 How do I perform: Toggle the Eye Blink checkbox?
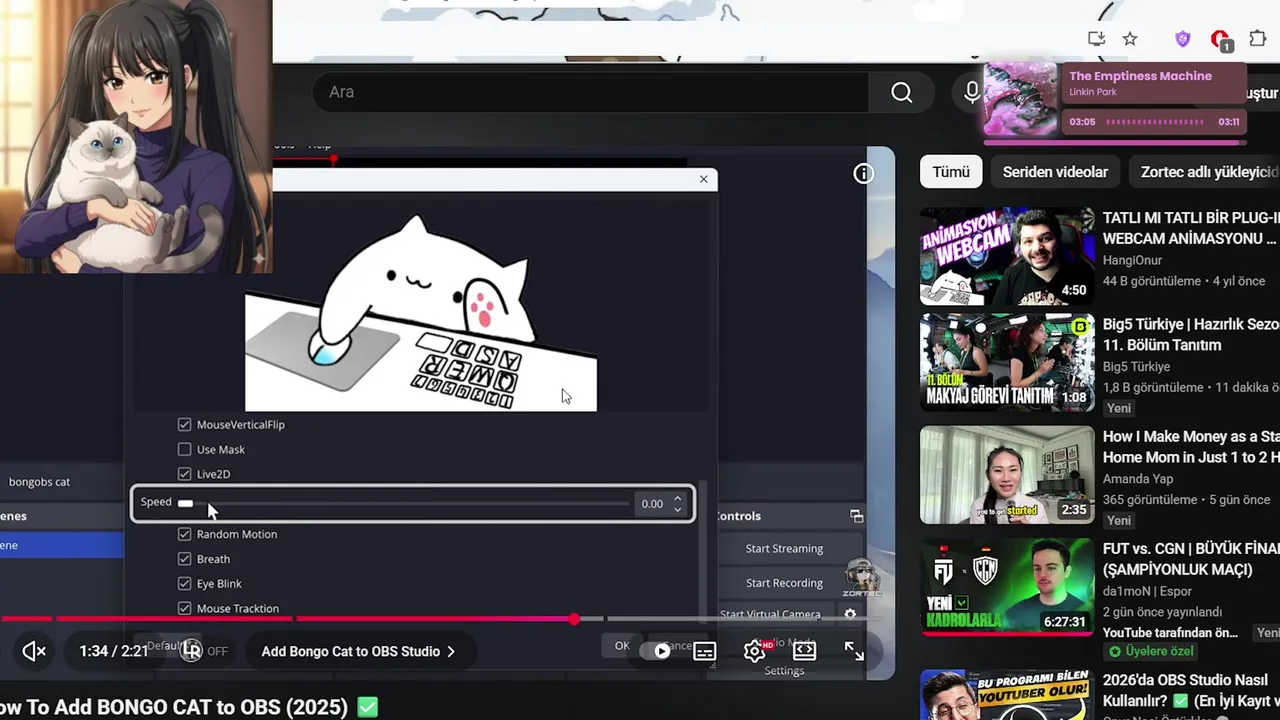(184, 584)
